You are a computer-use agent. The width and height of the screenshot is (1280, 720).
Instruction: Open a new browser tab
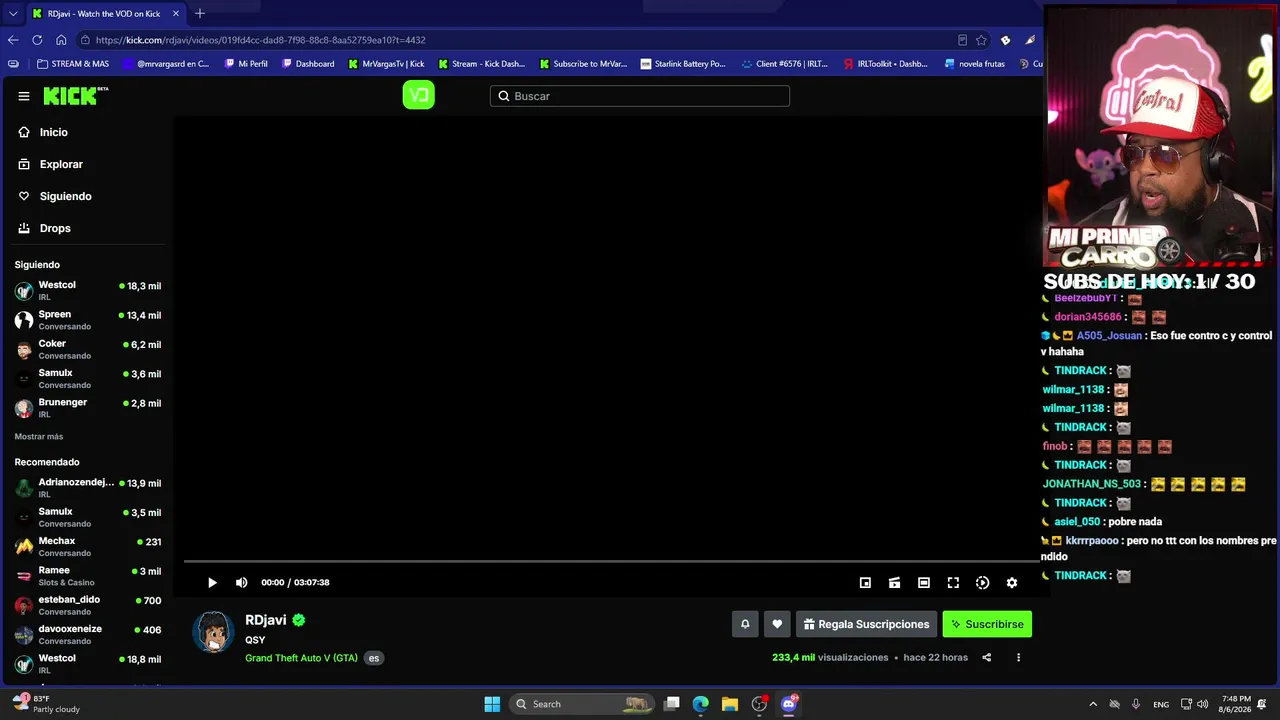[200, 14]
